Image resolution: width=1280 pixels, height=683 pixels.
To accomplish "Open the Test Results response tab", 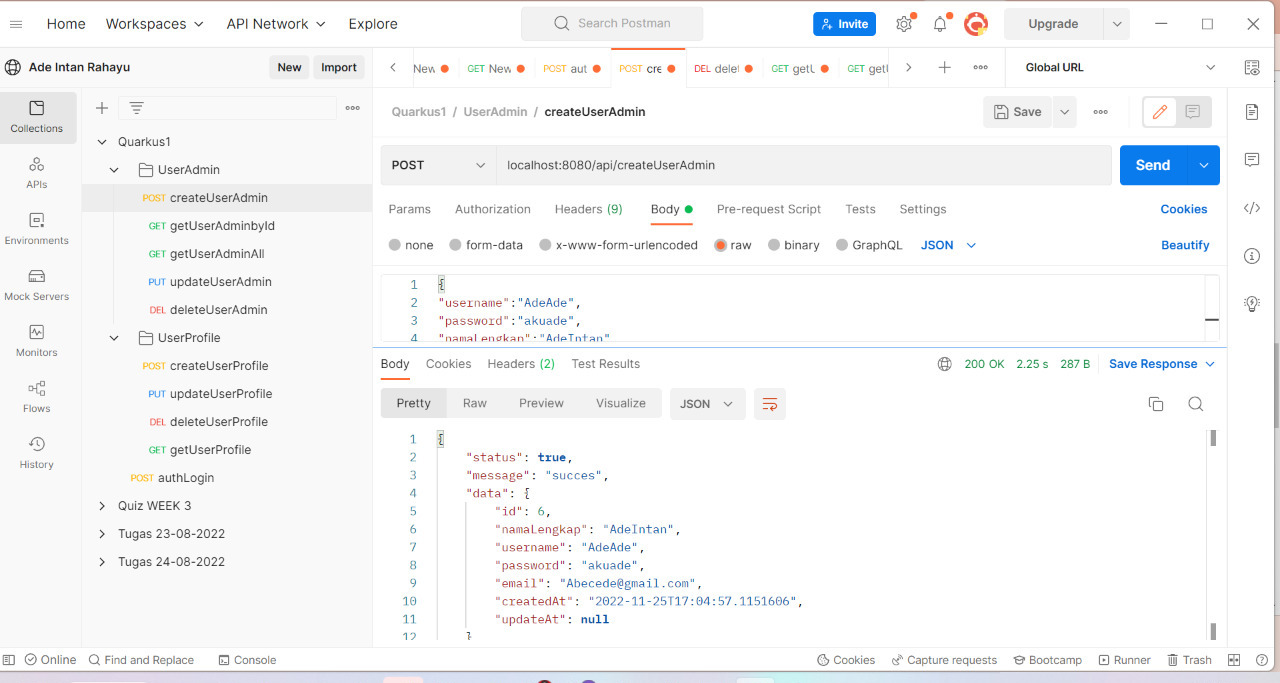I will click(x=605, y=364).
